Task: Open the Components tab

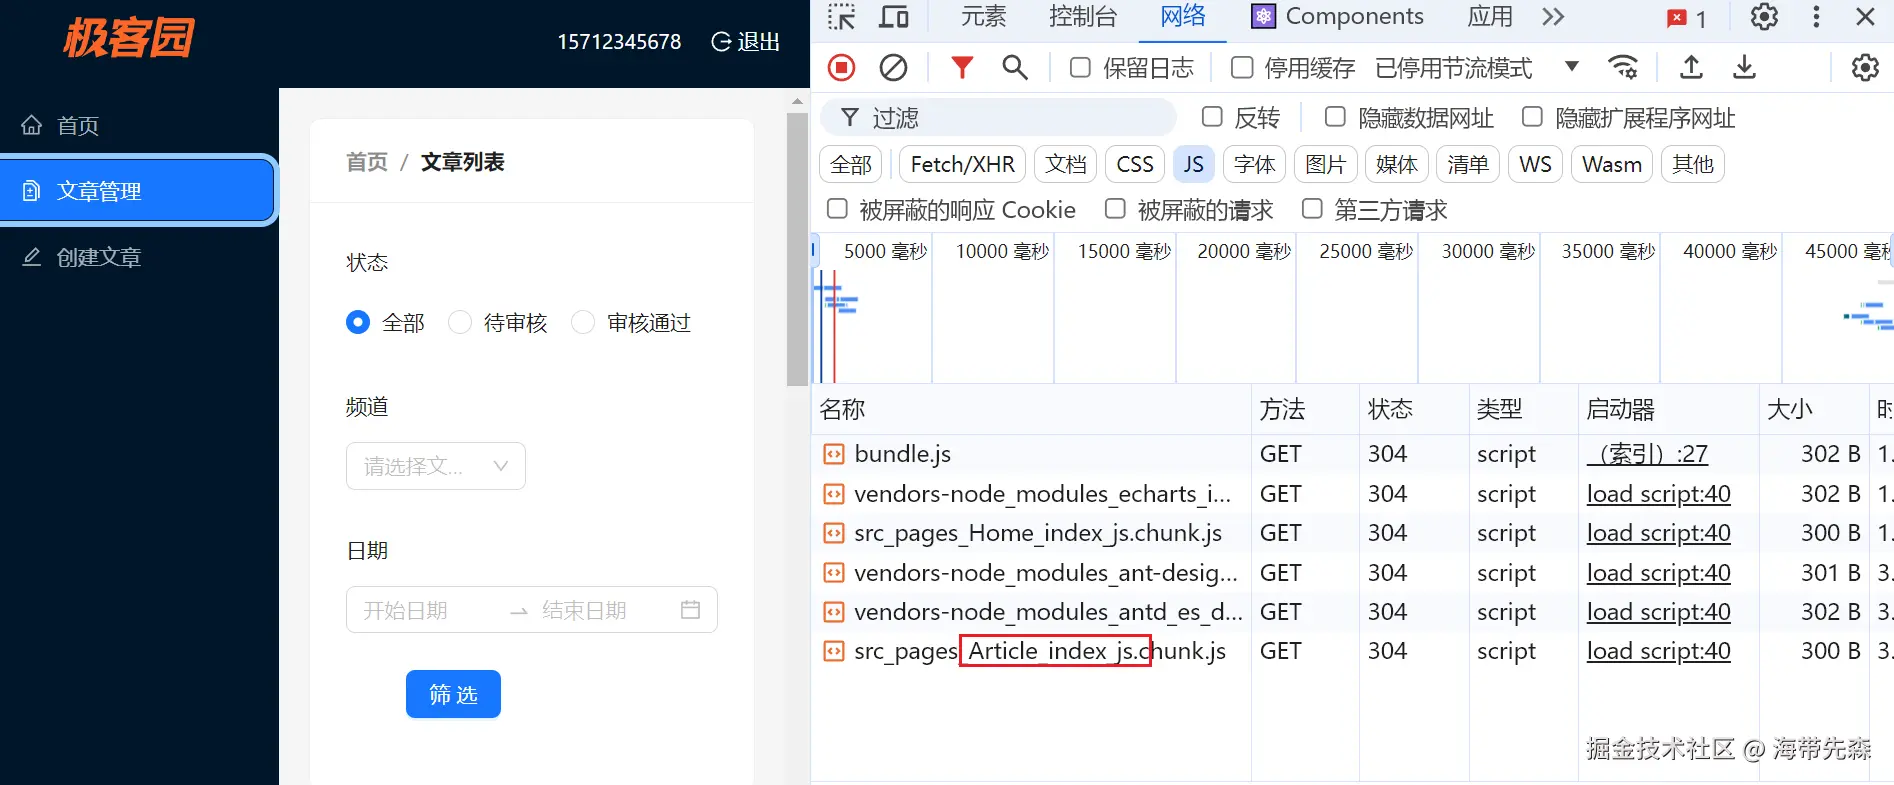Action: 1337,17
